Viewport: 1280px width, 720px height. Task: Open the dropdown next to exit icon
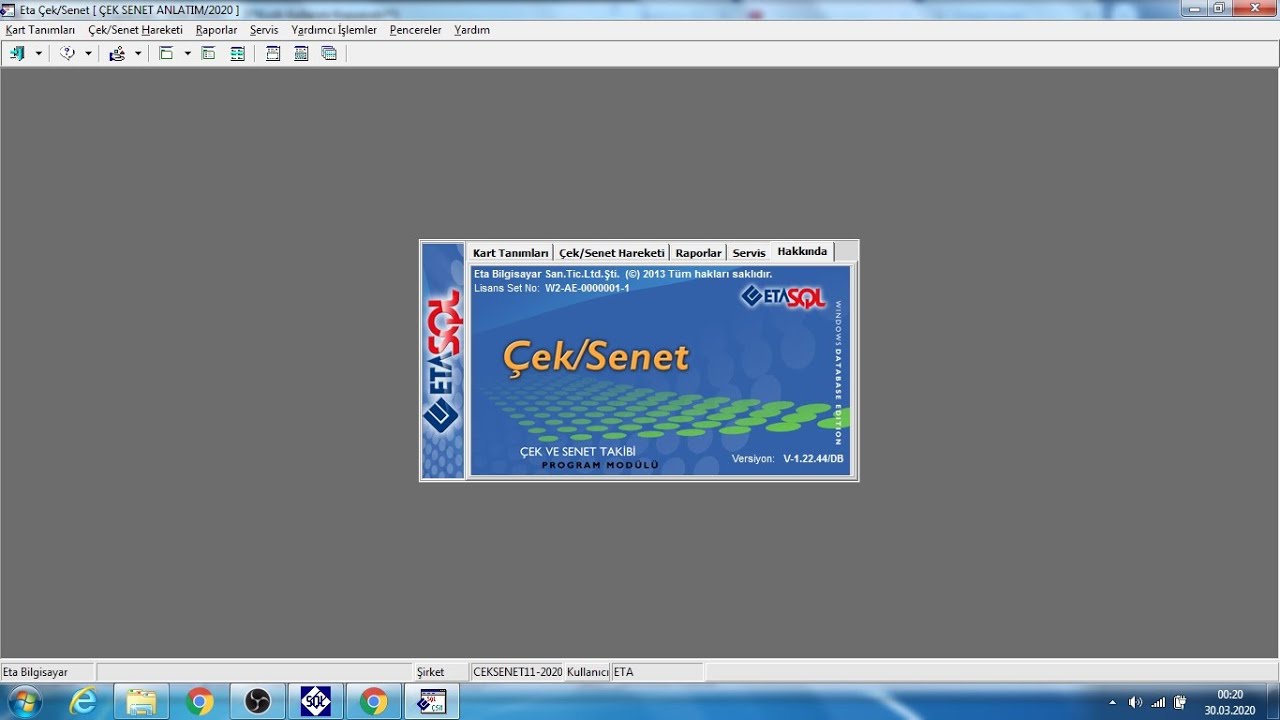point(39,54)
